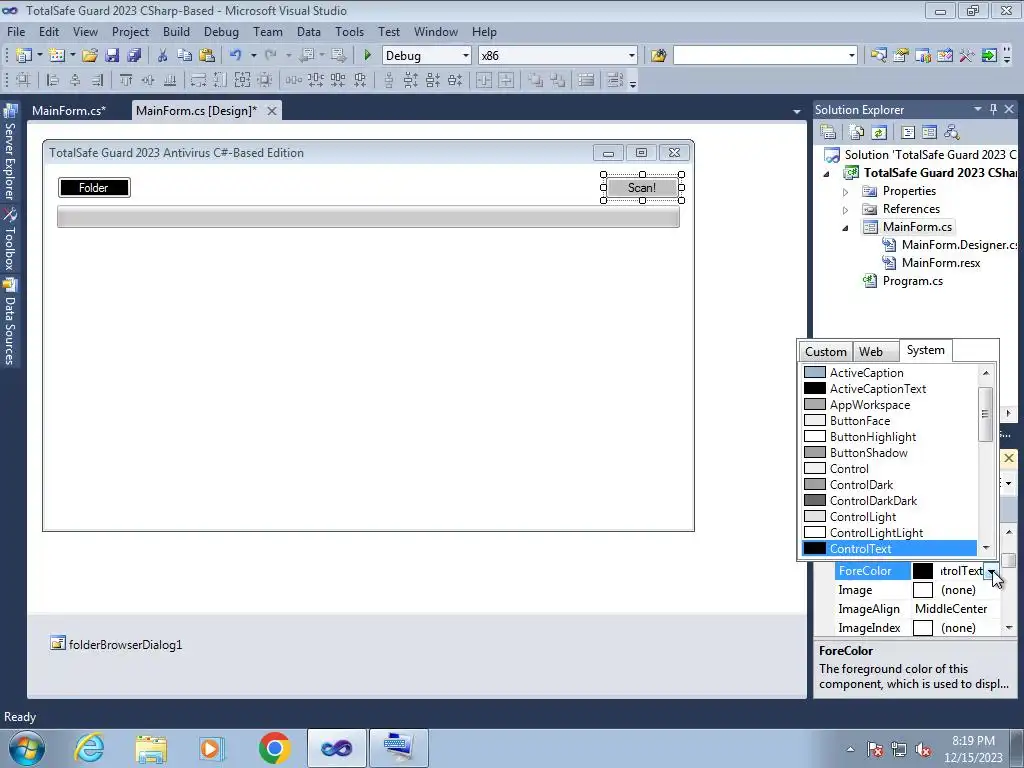
Task: Open the document tabs overflow dropdown
Action: 797,112
